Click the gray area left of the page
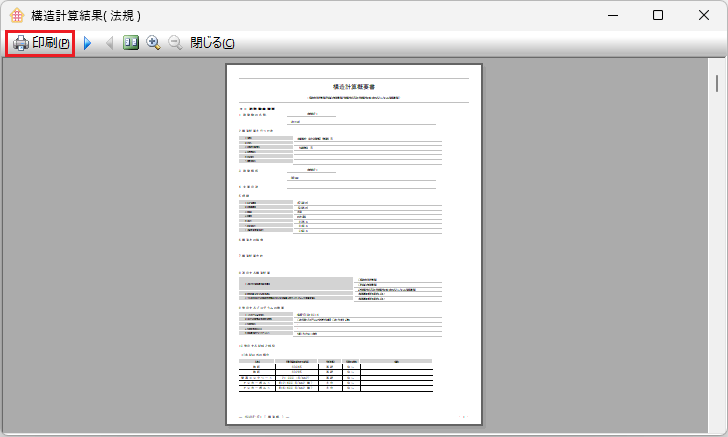 (110, 250)
